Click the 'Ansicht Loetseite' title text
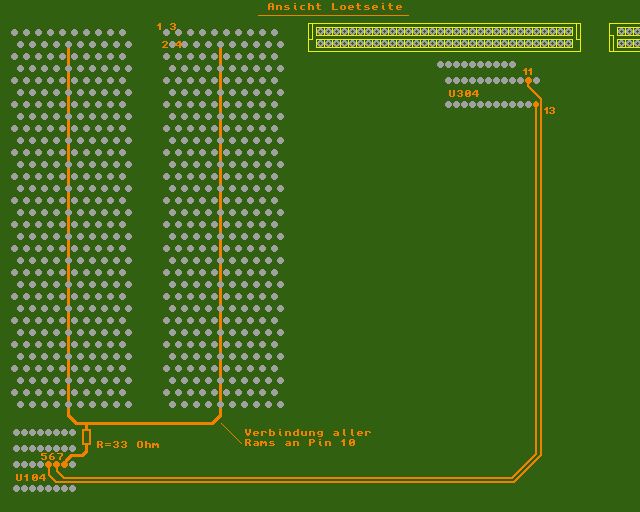640x512 pixels. pyautogui.click(x=335, y=7)
